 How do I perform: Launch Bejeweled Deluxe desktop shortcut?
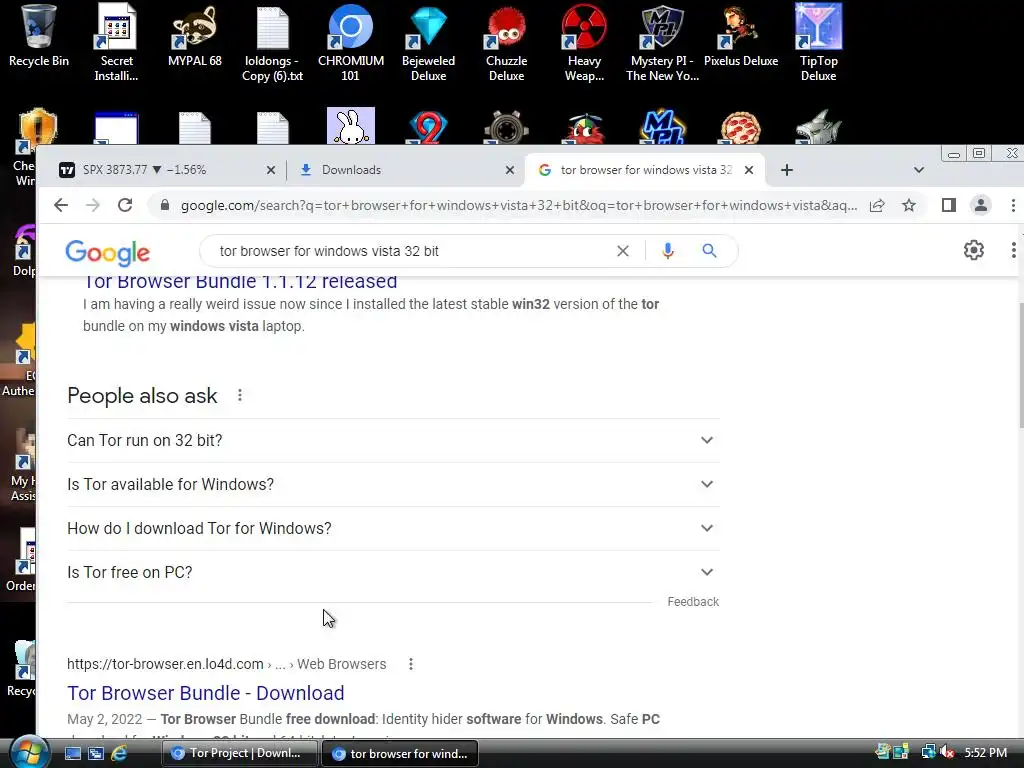tap(428, 42)
